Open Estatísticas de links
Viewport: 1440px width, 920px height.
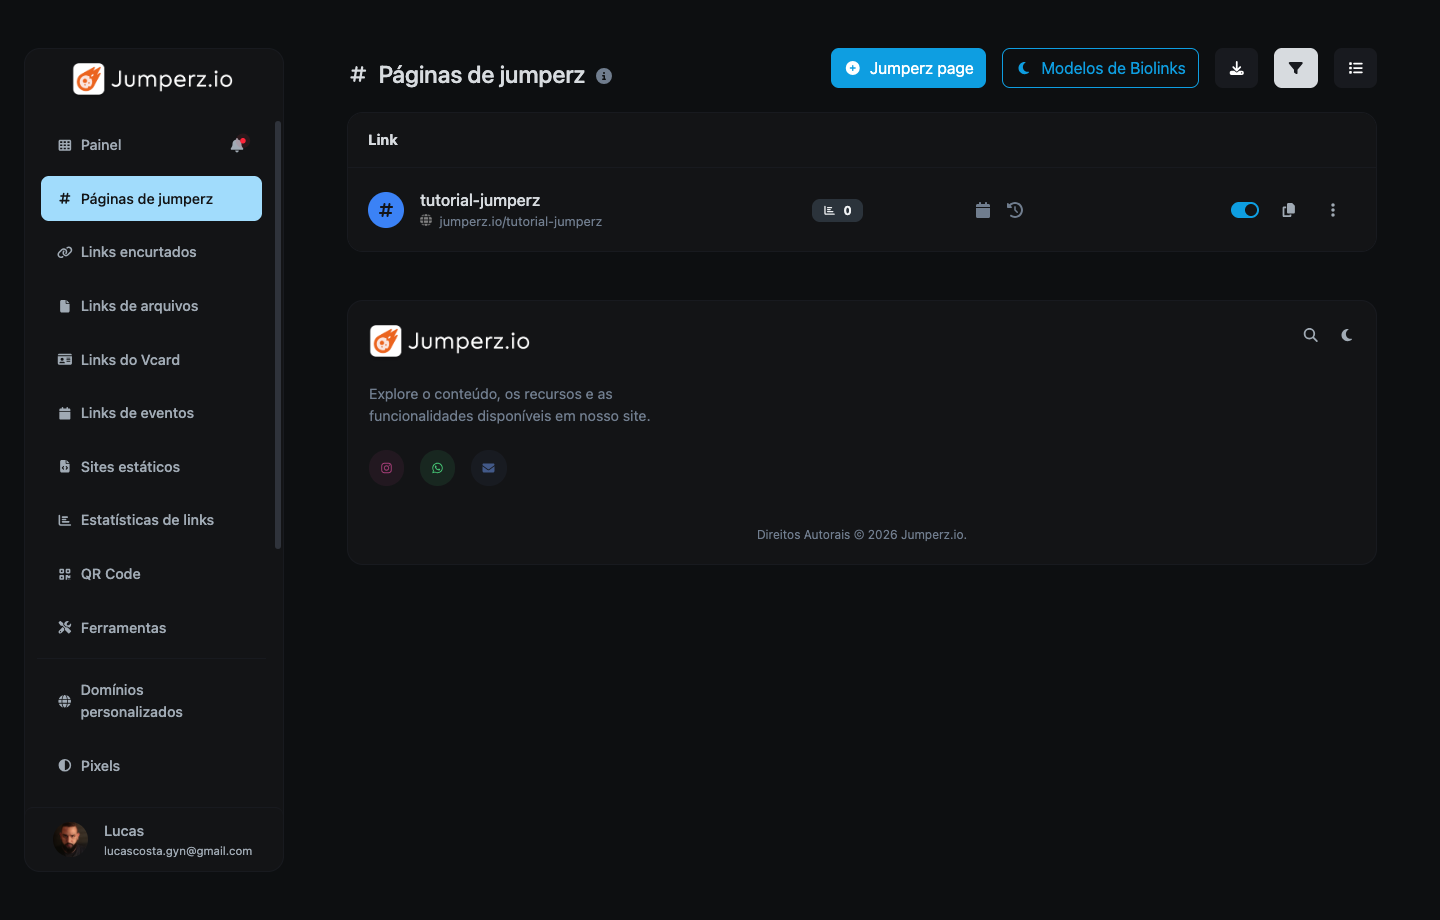point(151,520)
